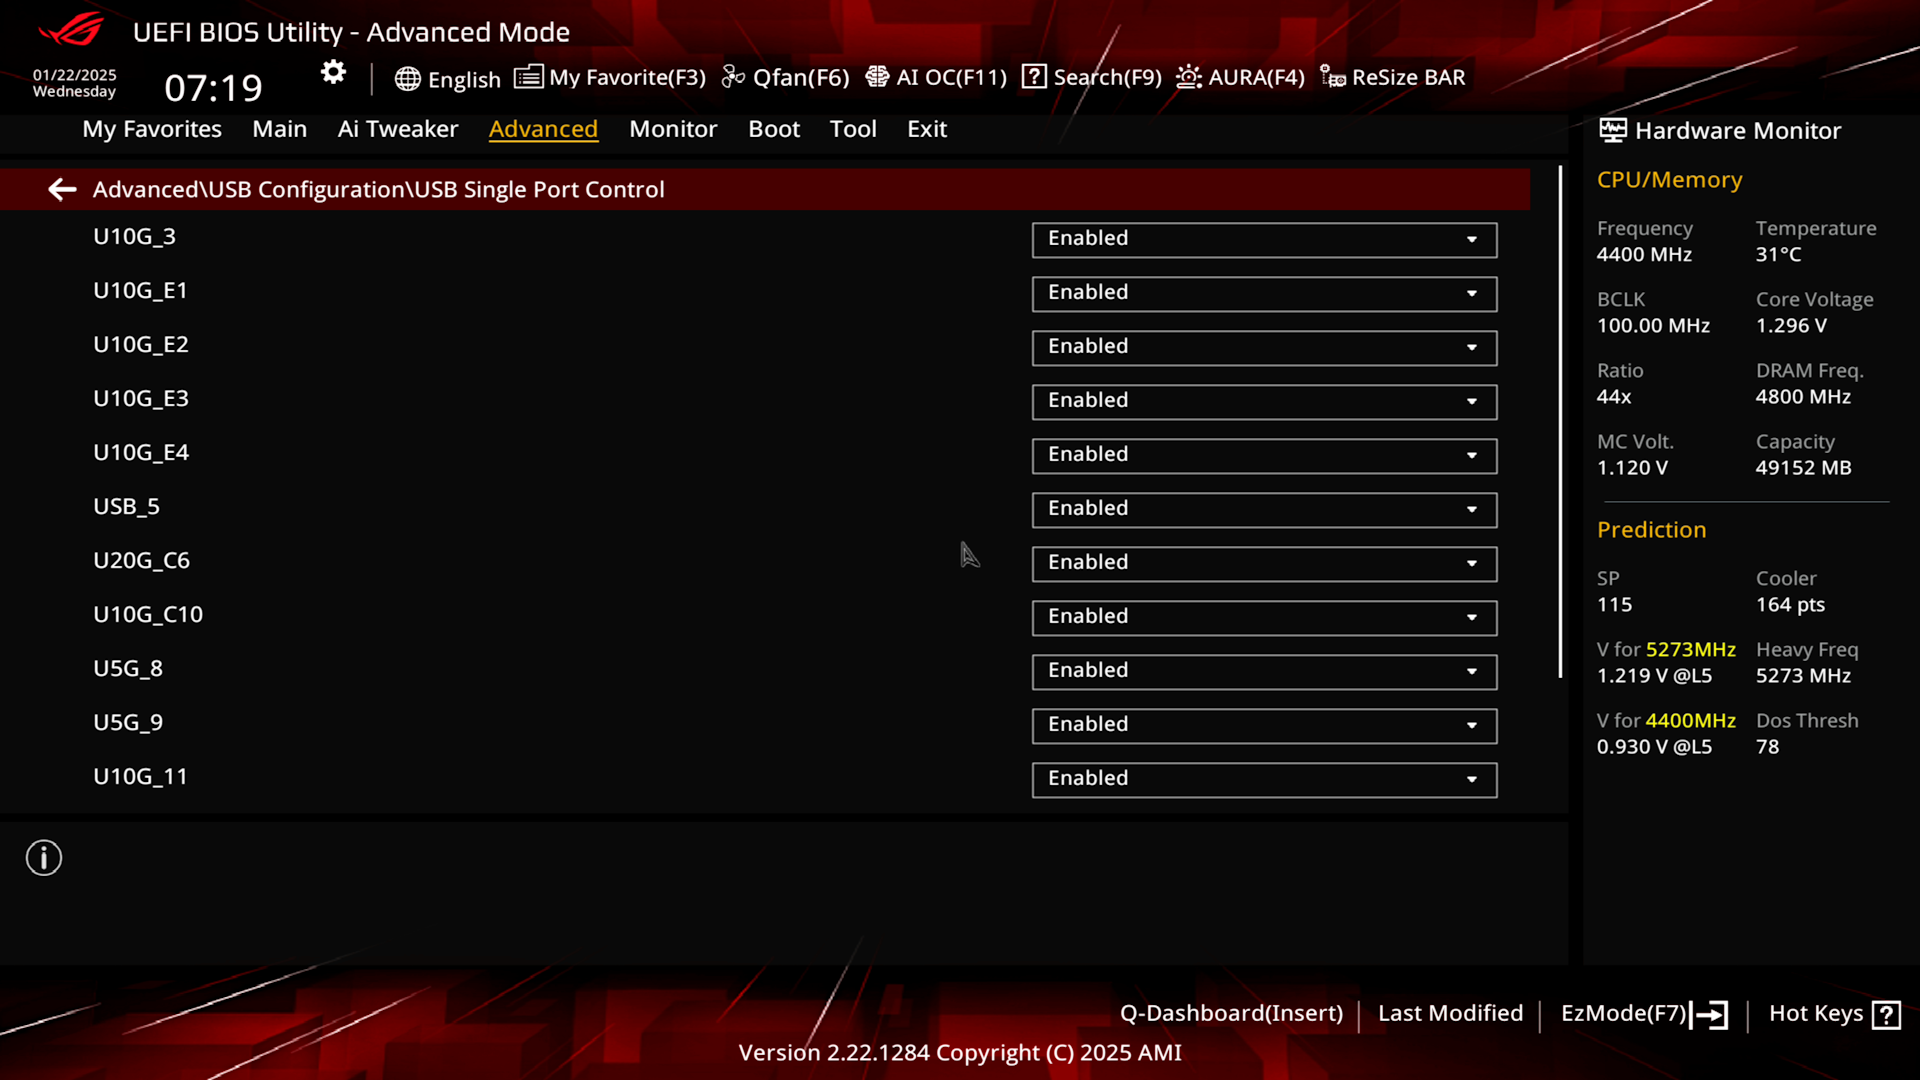
Task: Open Q-Dashboard overlay panel
Action: [1228, 1013]
